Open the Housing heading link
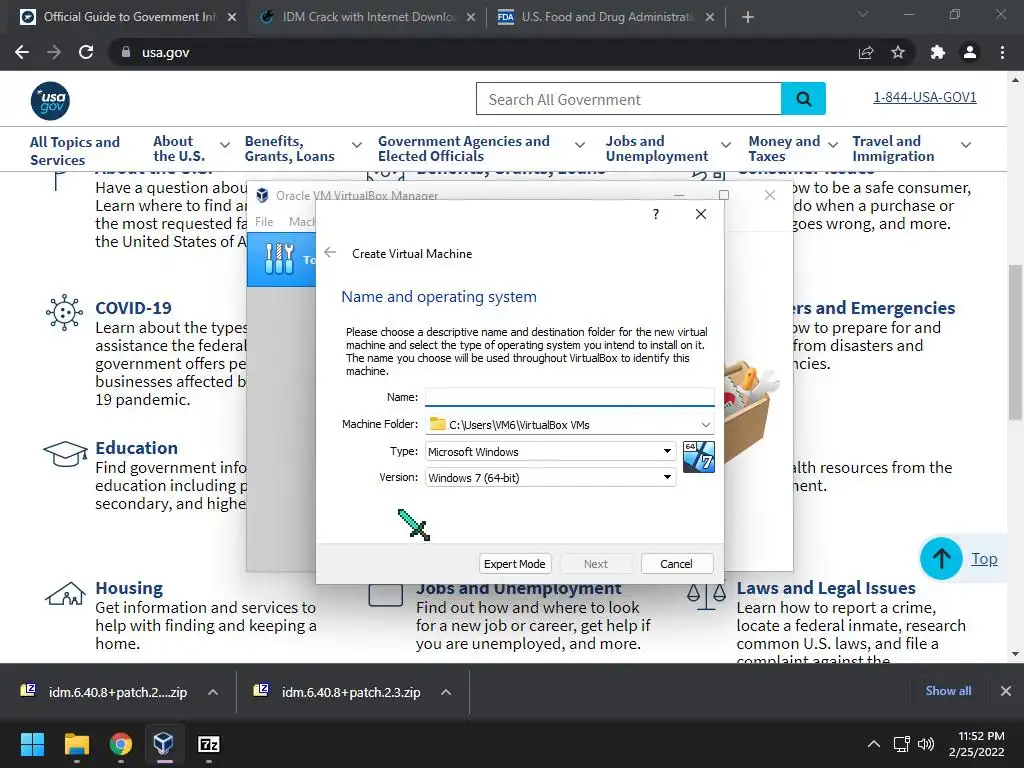Image resolution: width=1024 pixels, height=768 pixels. pyautogui.click(x=129, y=588)
